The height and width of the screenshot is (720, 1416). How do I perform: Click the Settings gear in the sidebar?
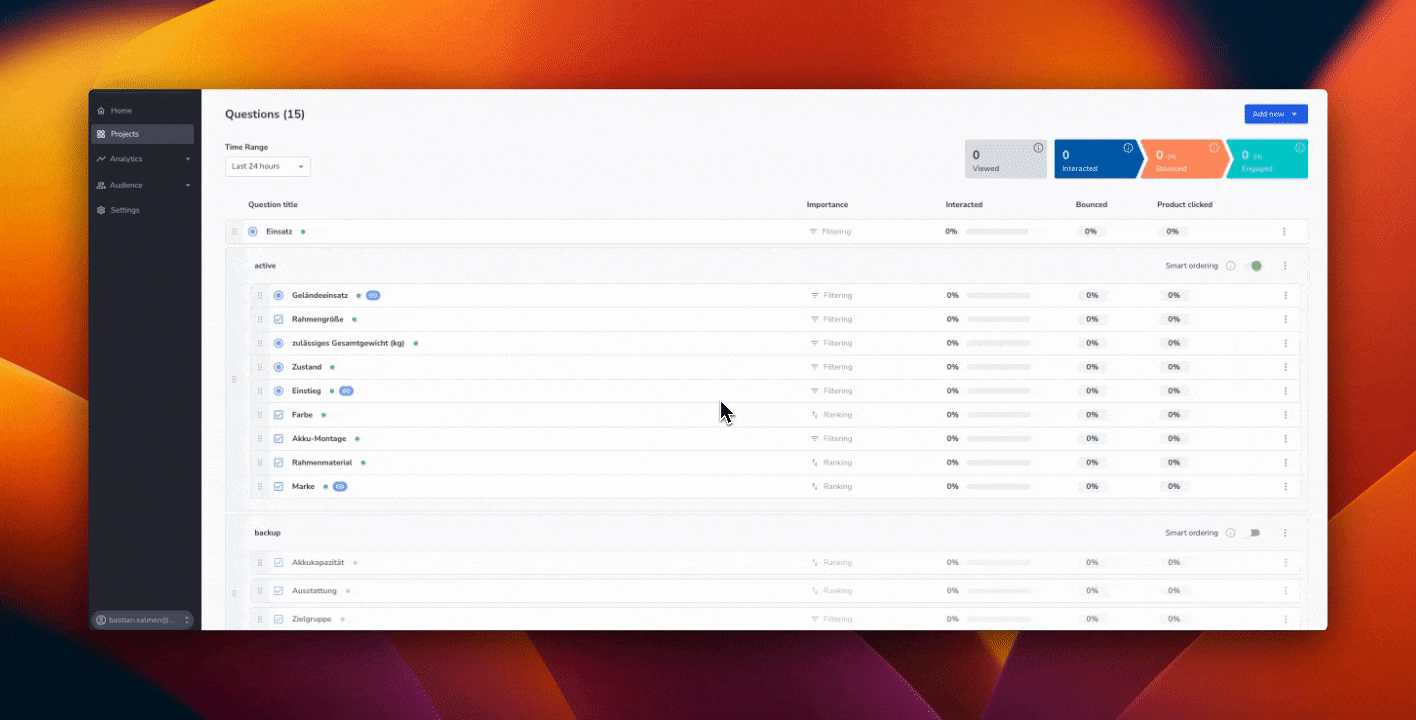tap(124, 210)
